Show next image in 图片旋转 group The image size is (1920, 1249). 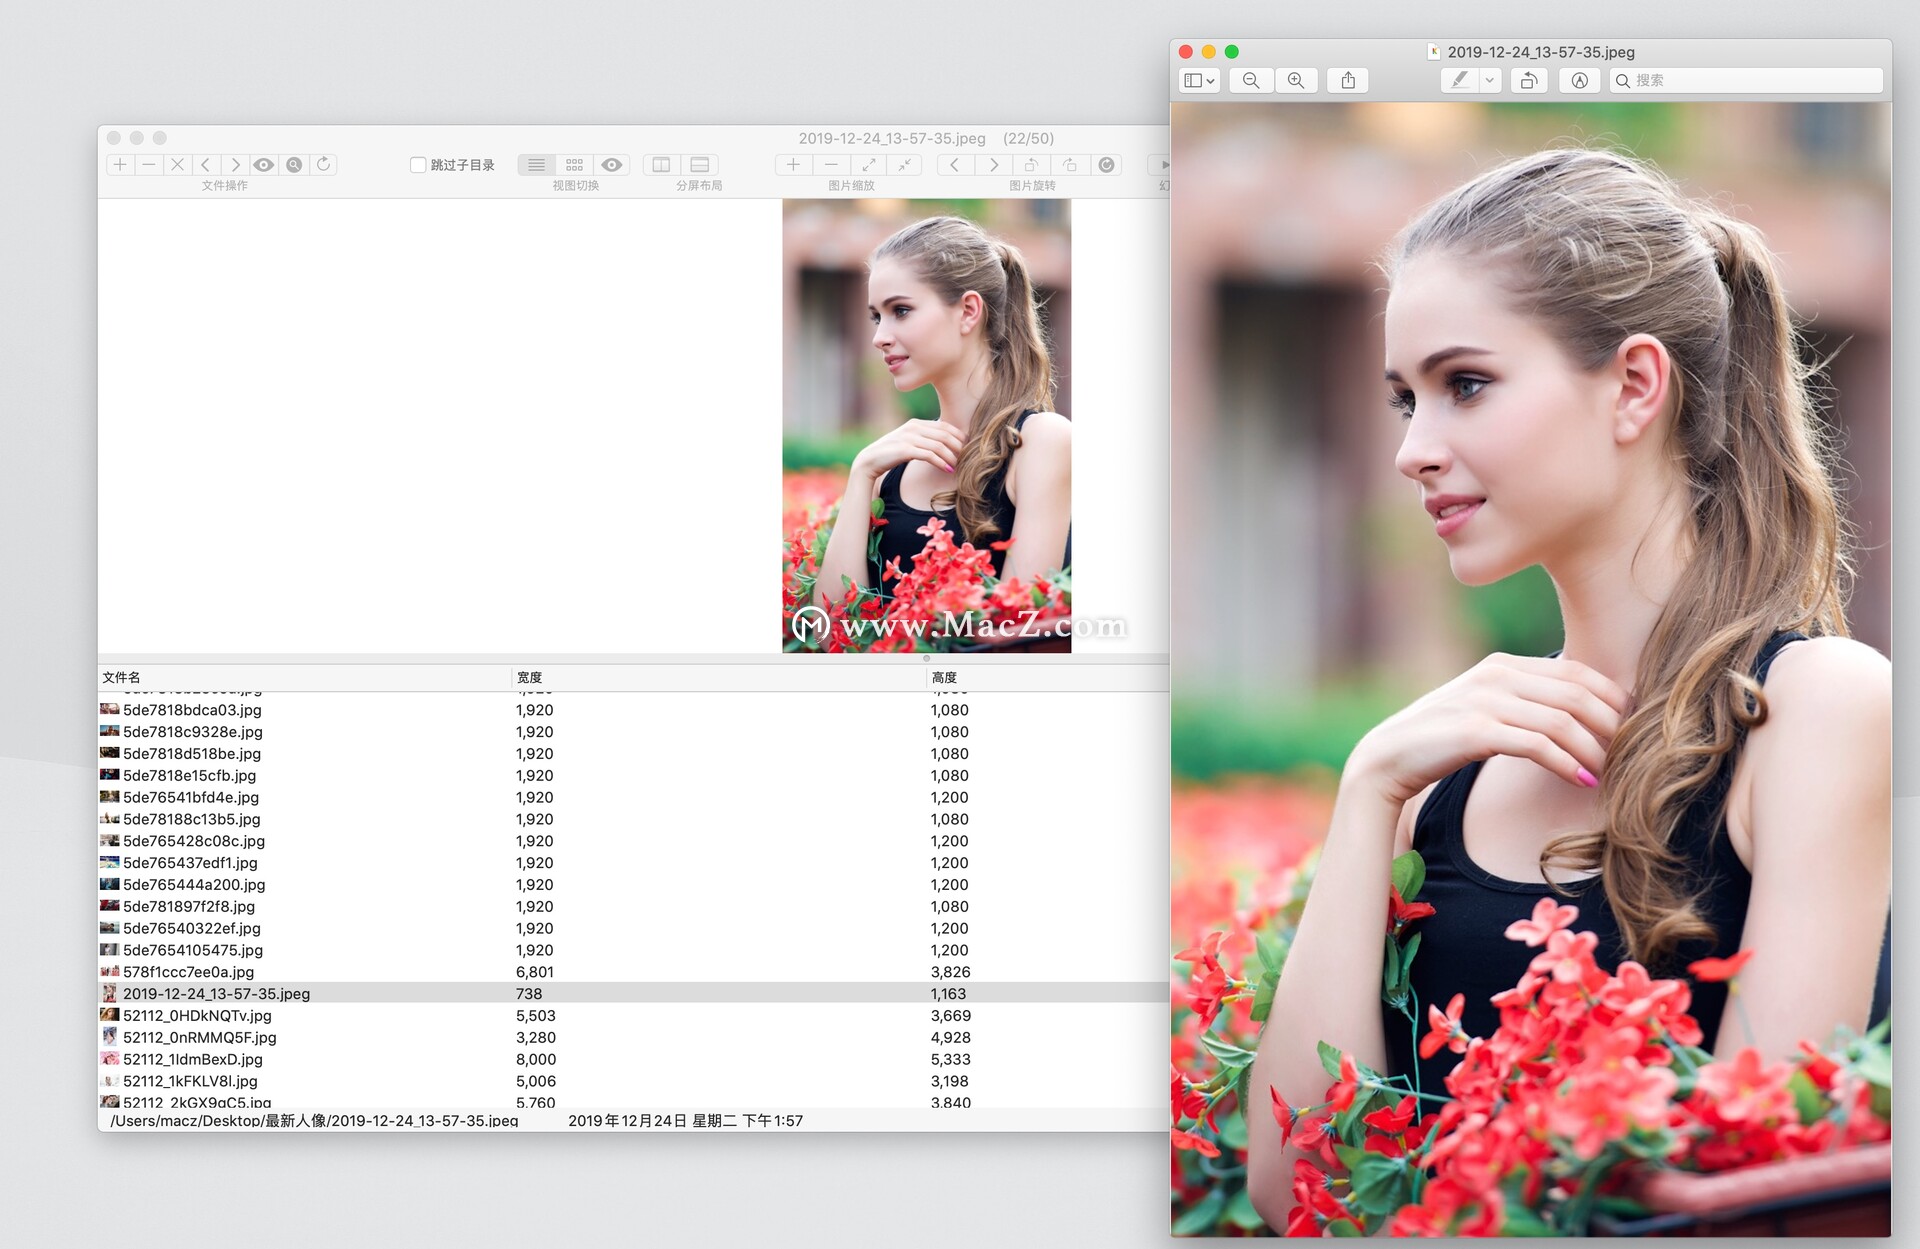pos(993,164)
